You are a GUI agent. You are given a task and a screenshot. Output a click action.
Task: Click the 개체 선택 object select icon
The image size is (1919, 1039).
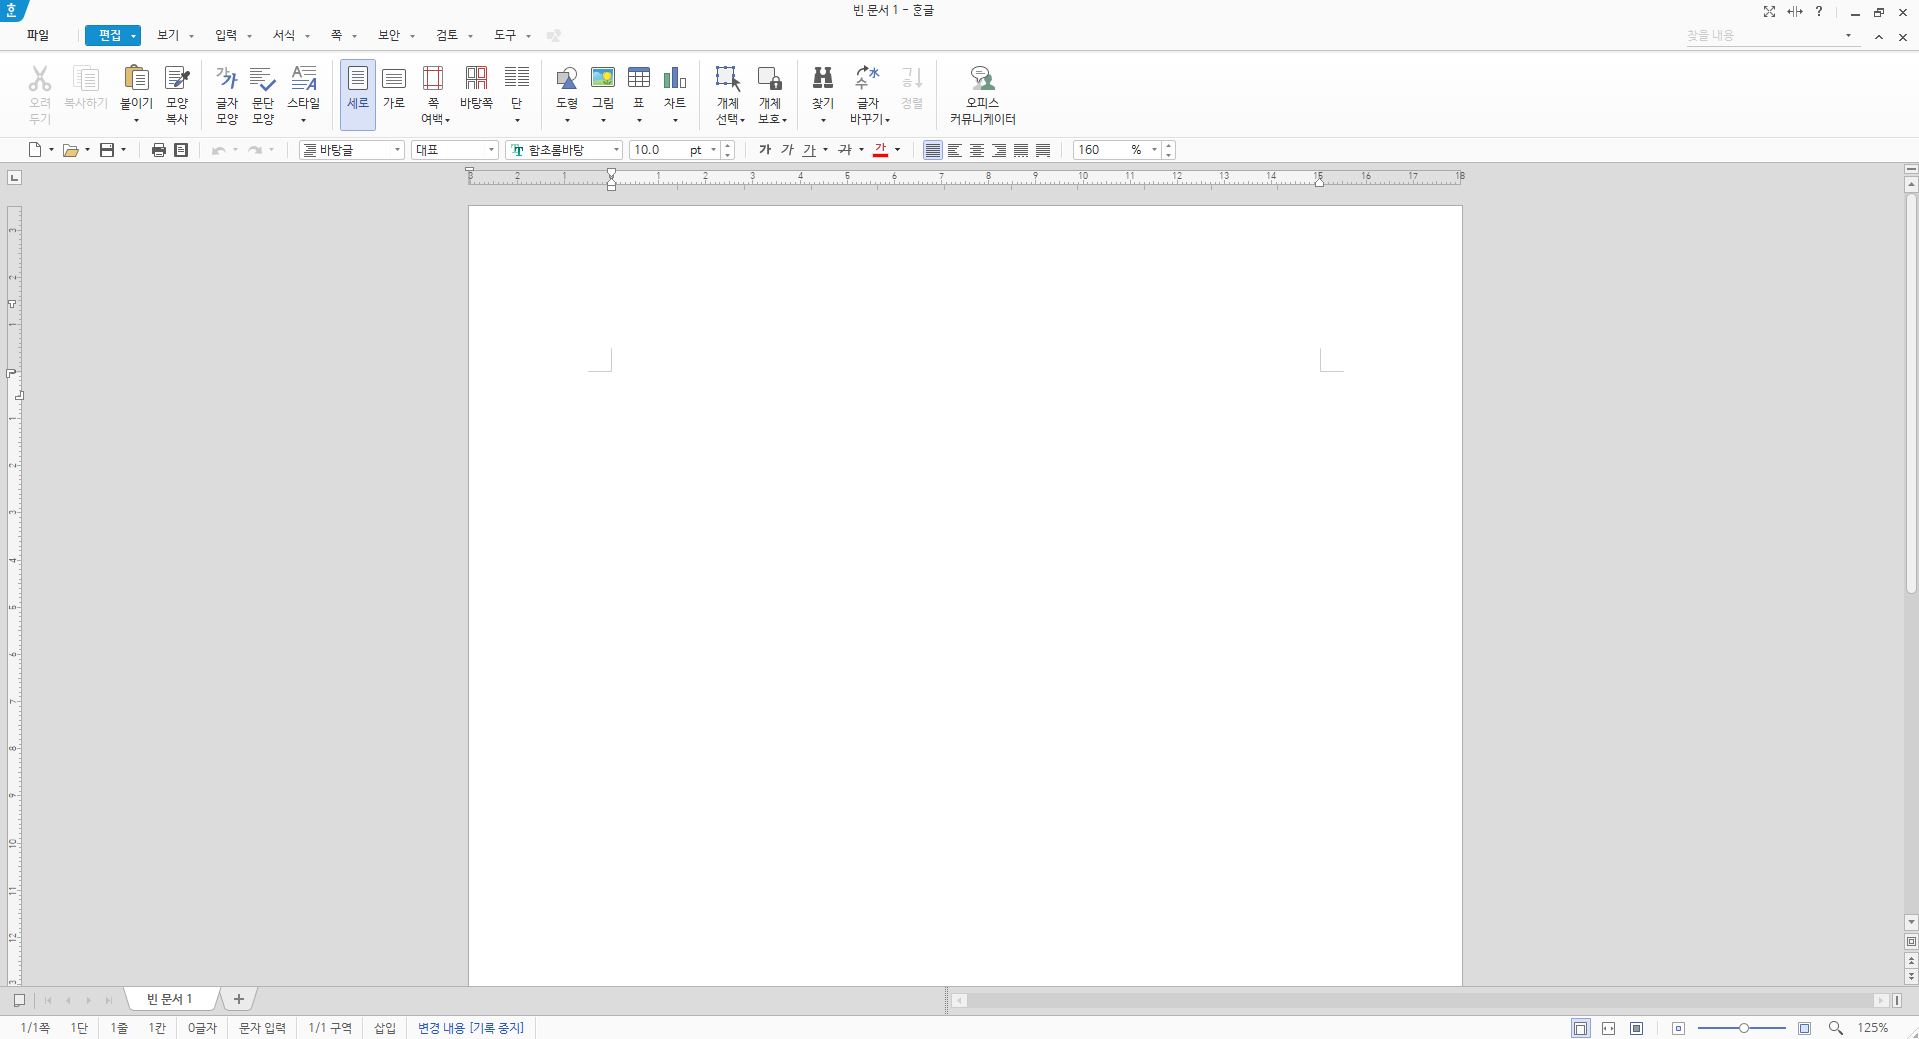728,78
